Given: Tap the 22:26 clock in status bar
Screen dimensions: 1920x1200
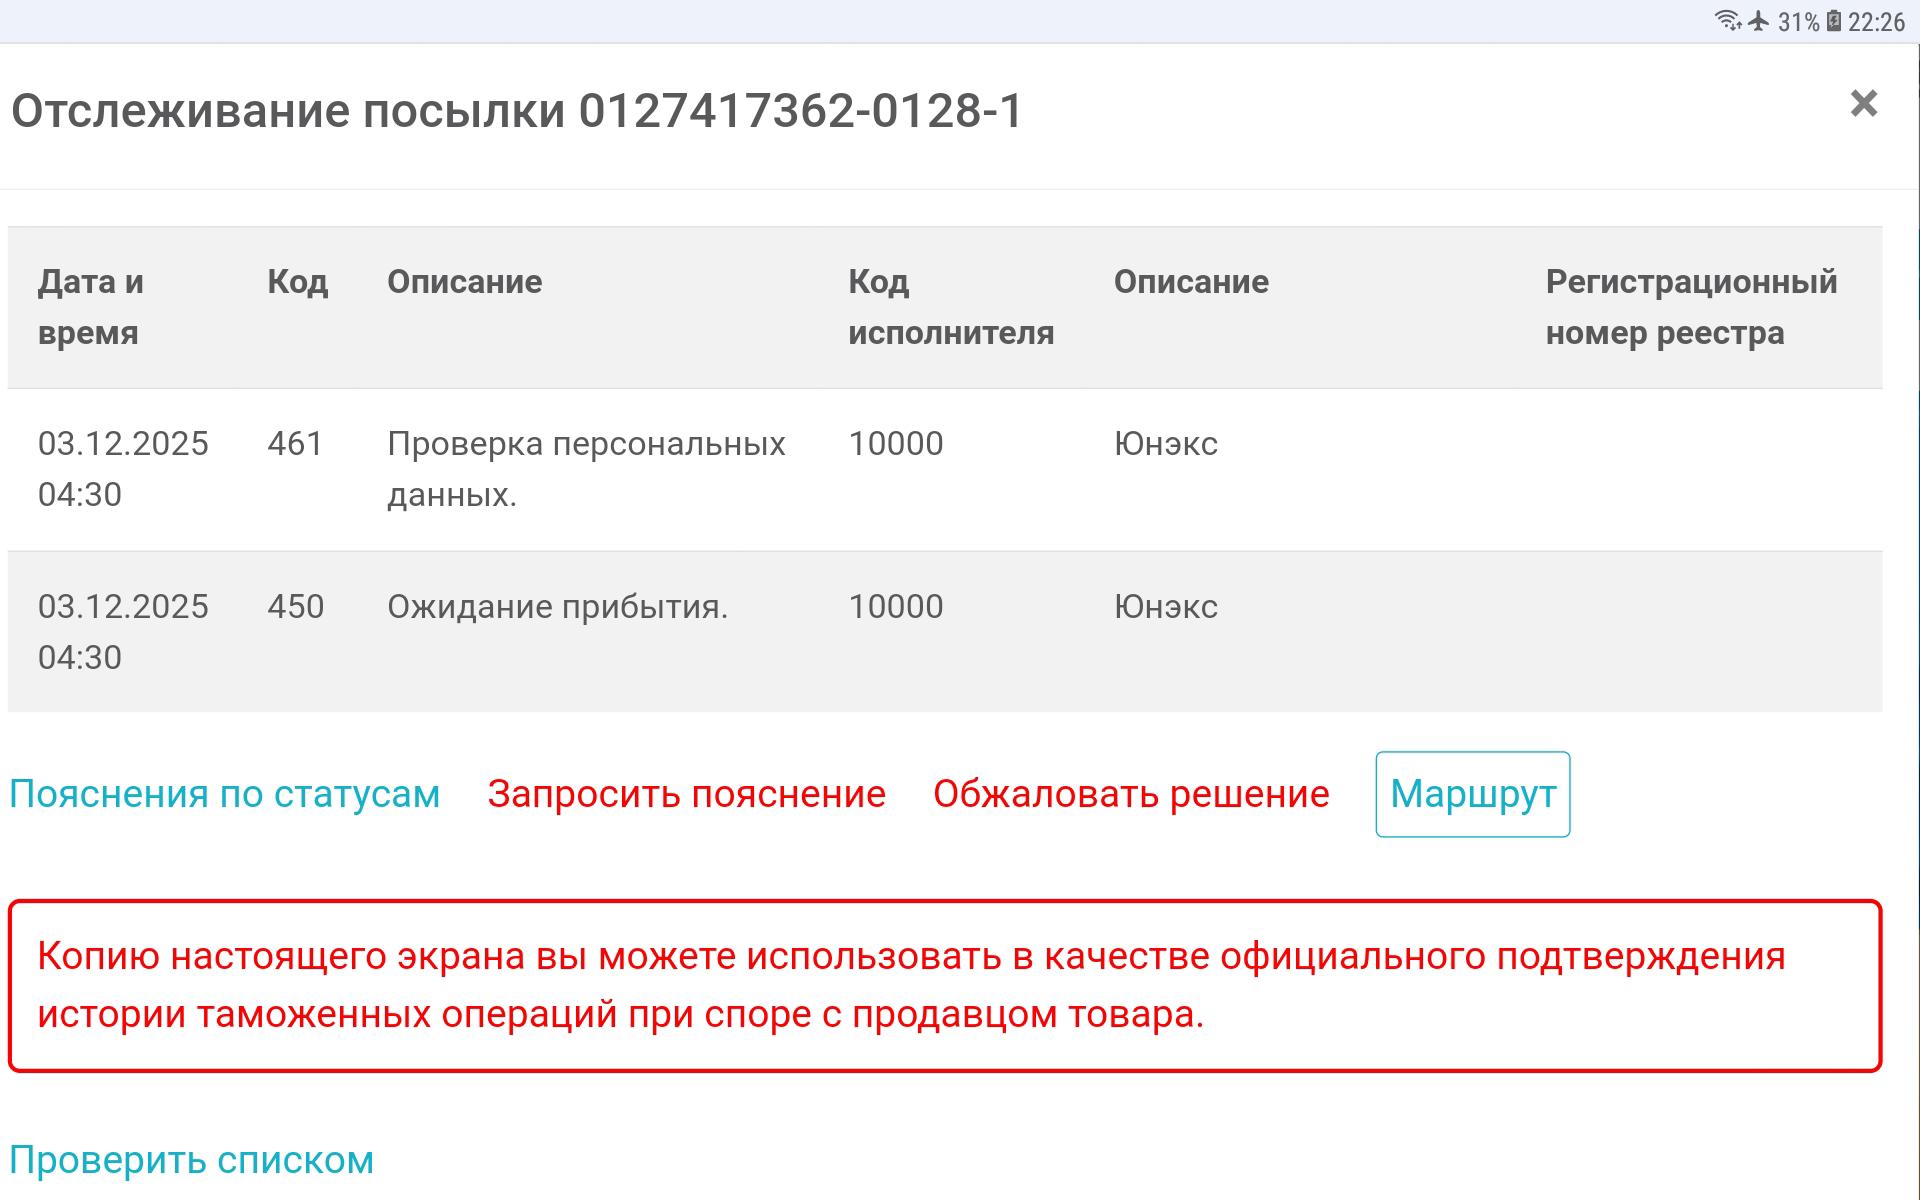Looking at the screenshot, I should (x=1877, y=22).
